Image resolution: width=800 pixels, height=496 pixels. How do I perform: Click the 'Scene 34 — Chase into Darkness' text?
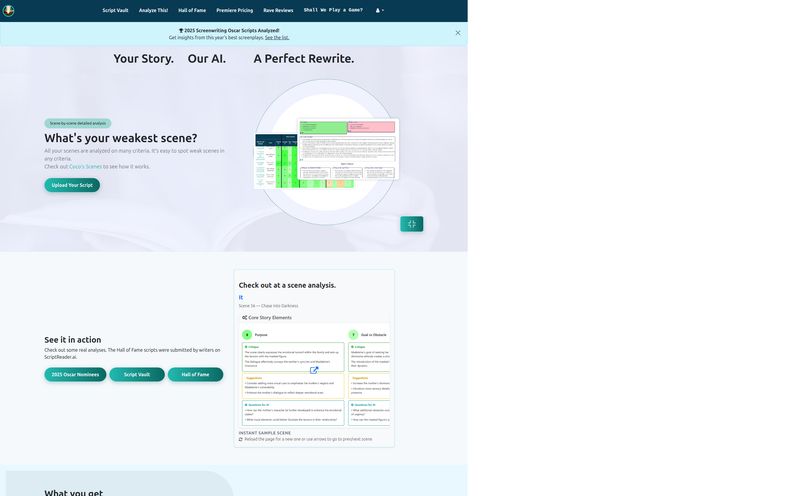268,306
